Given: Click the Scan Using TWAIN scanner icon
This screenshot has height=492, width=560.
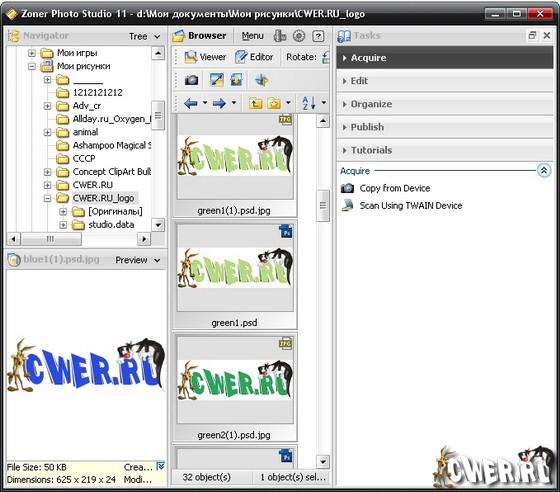Looking at the screenshot, I should [347, 205].
